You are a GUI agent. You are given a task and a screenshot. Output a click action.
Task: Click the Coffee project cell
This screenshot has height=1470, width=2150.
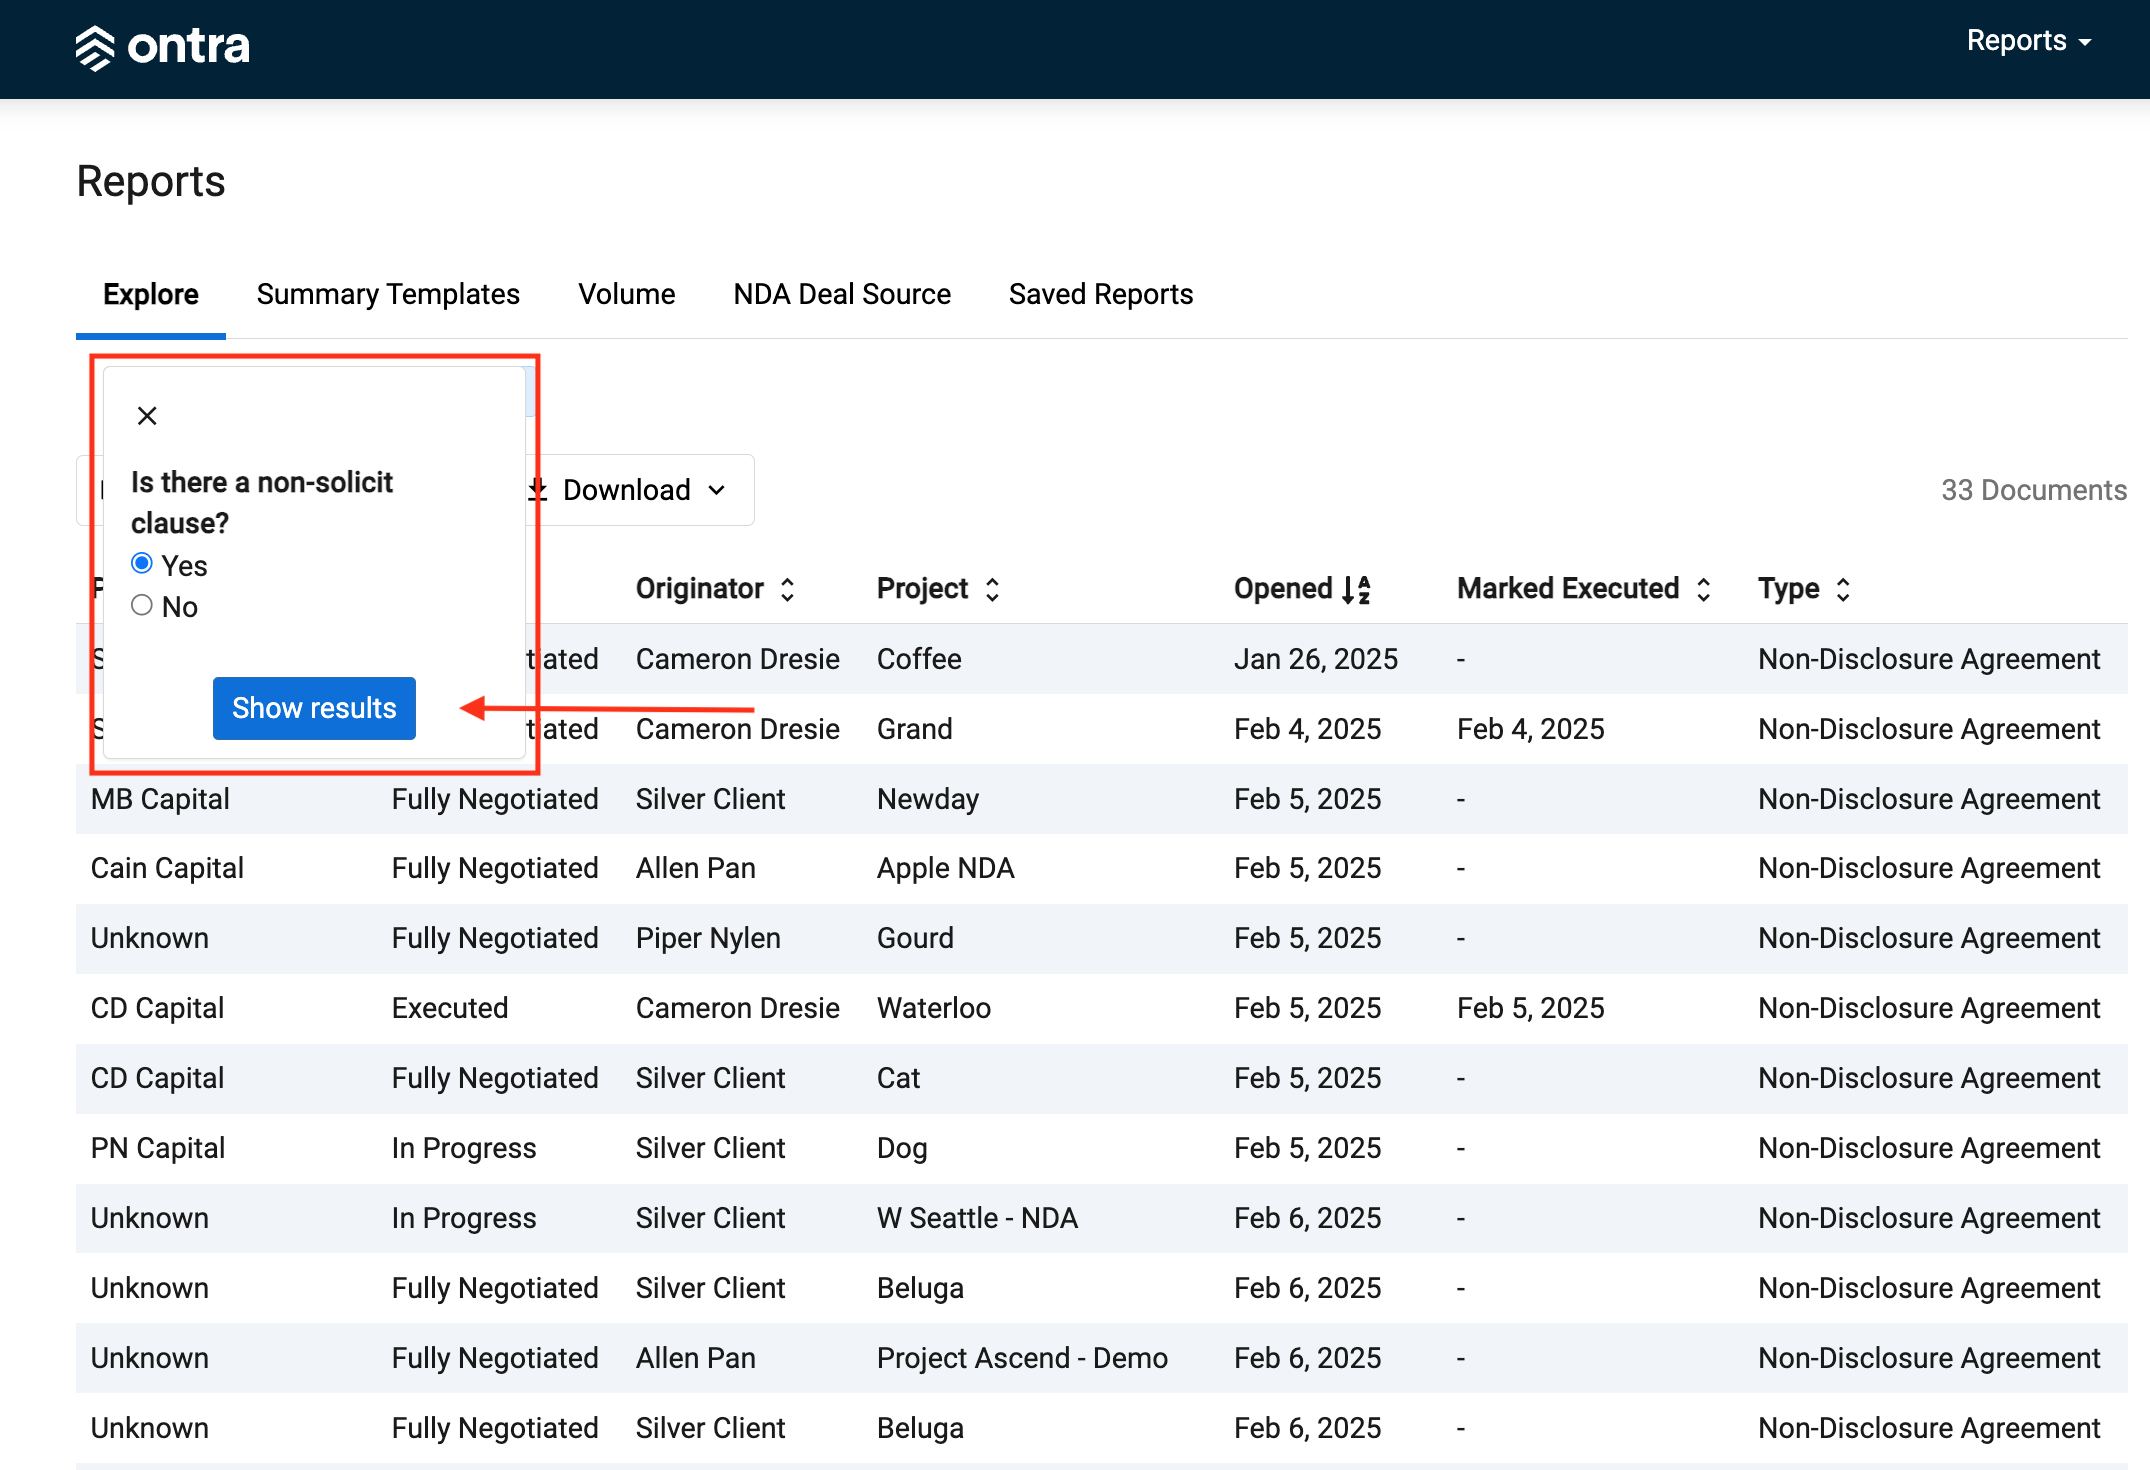919,659
